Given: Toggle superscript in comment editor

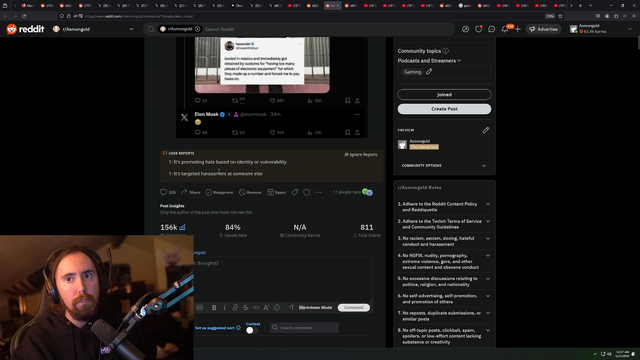Looking at the screenshot, I should [266, 308].
